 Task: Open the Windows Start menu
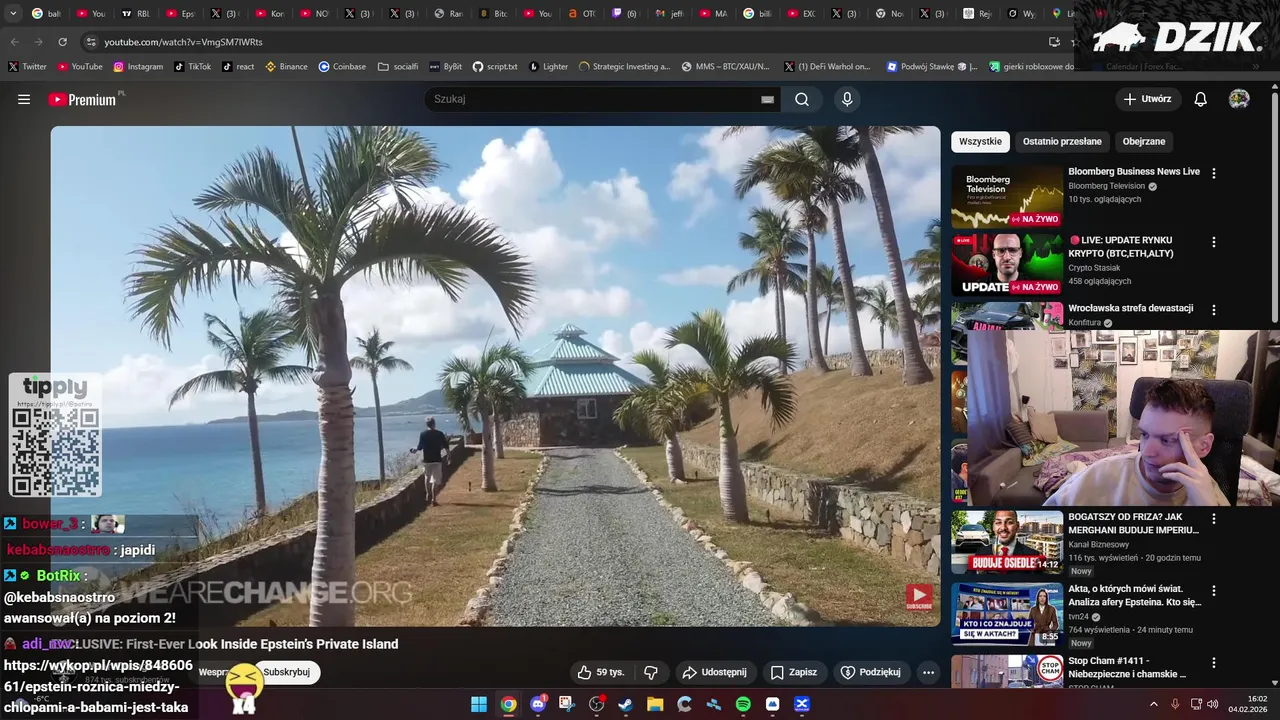479,704
